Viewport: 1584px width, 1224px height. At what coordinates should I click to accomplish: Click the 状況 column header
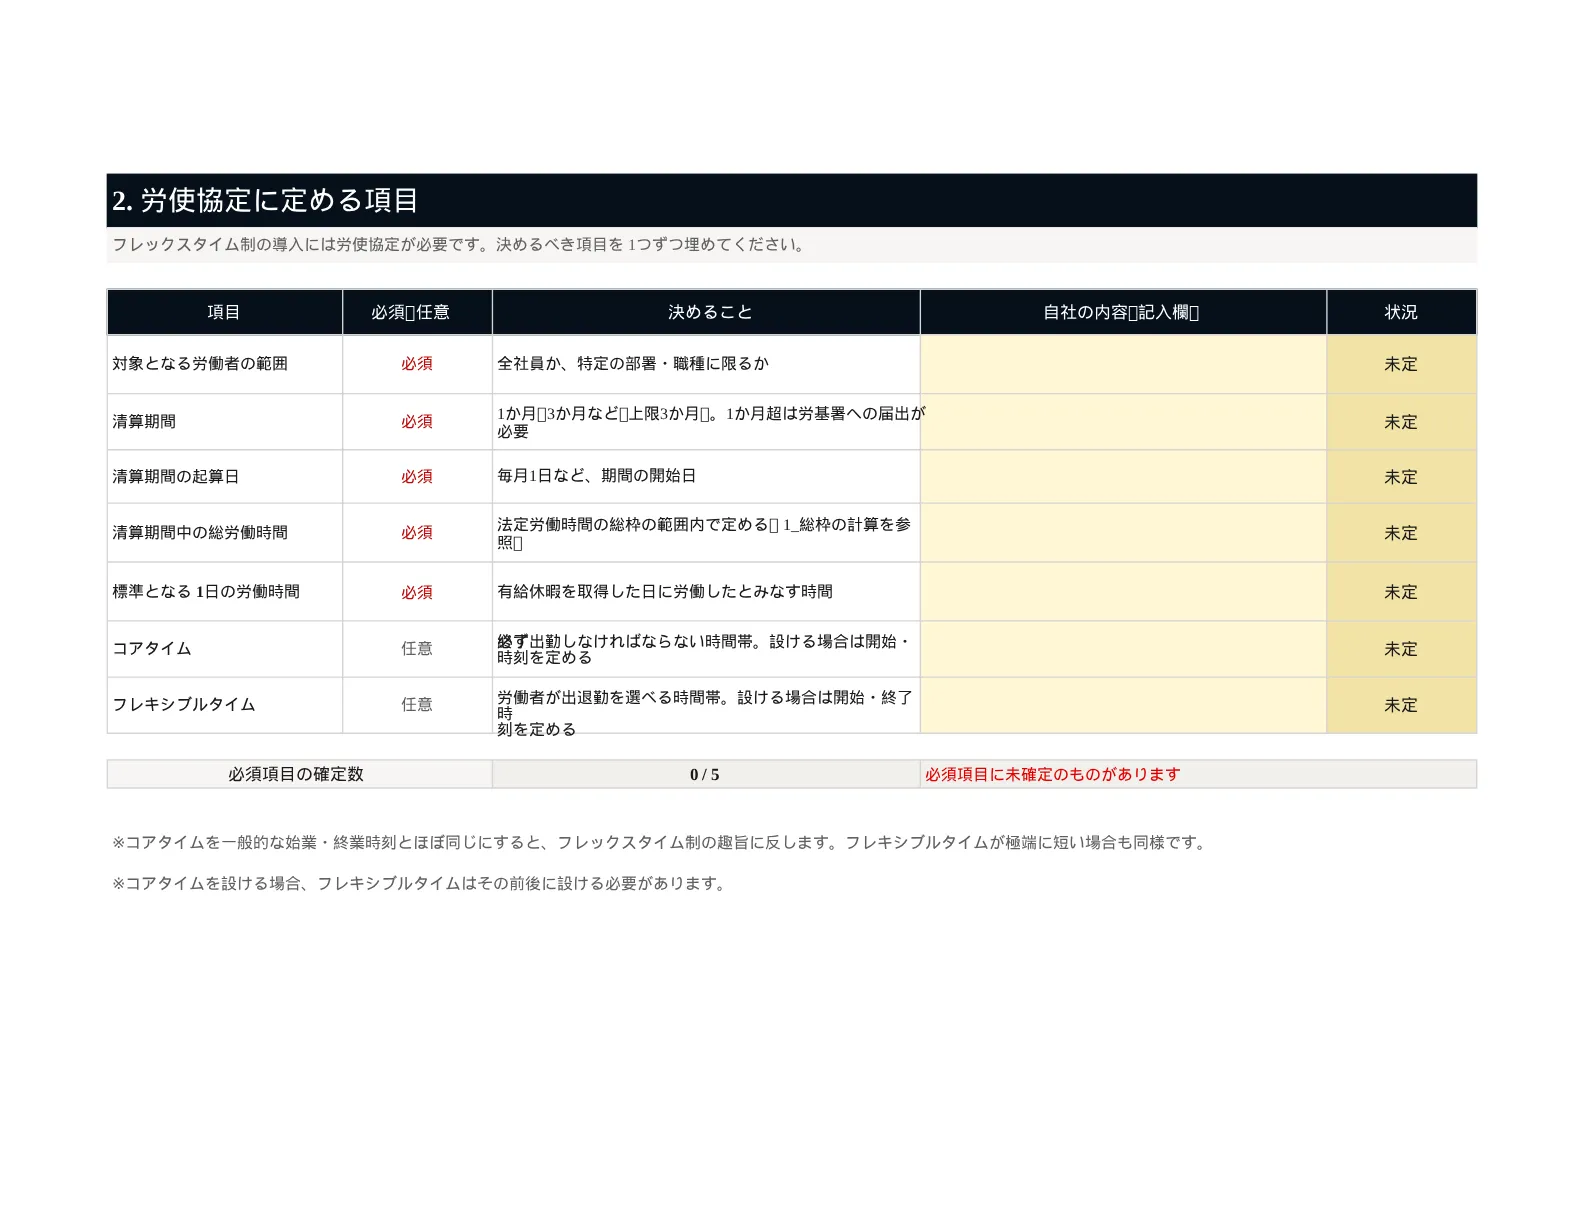pyautogui.click(x=1401, y=312)
